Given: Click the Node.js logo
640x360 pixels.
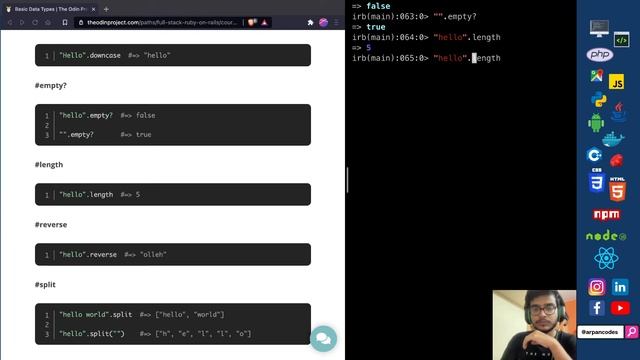Looking at the screenshot, I should (606, 236).
